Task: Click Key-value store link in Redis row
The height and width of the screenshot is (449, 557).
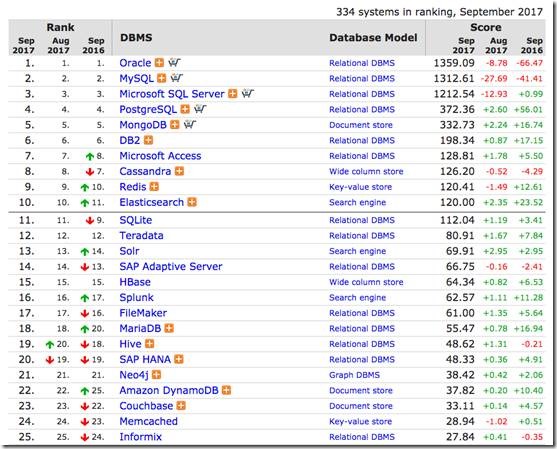Action: point(361,187)
